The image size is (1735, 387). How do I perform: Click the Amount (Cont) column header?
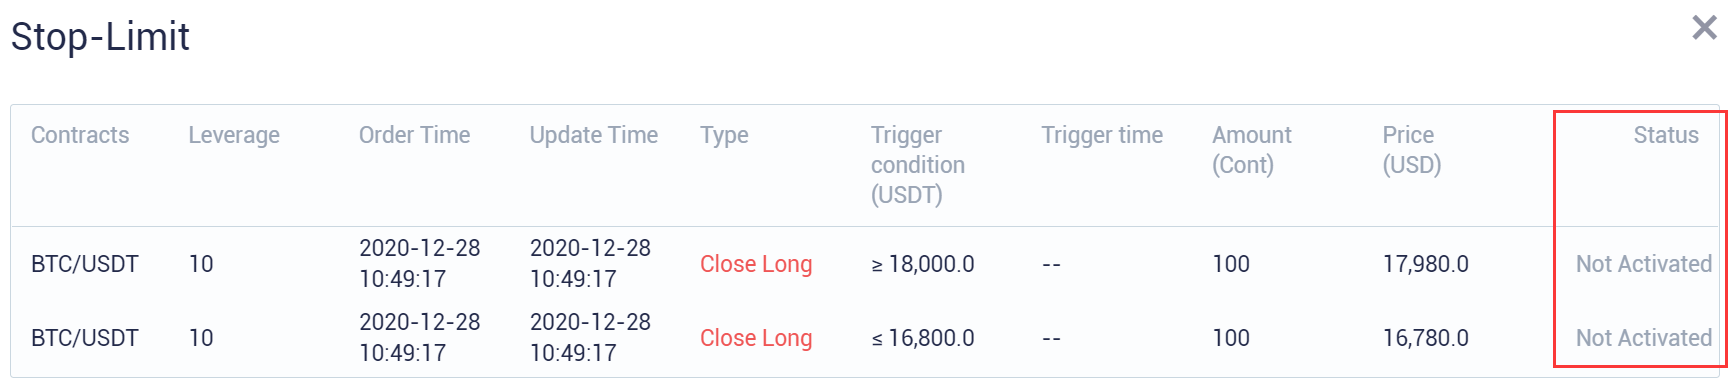(1252, 150)
